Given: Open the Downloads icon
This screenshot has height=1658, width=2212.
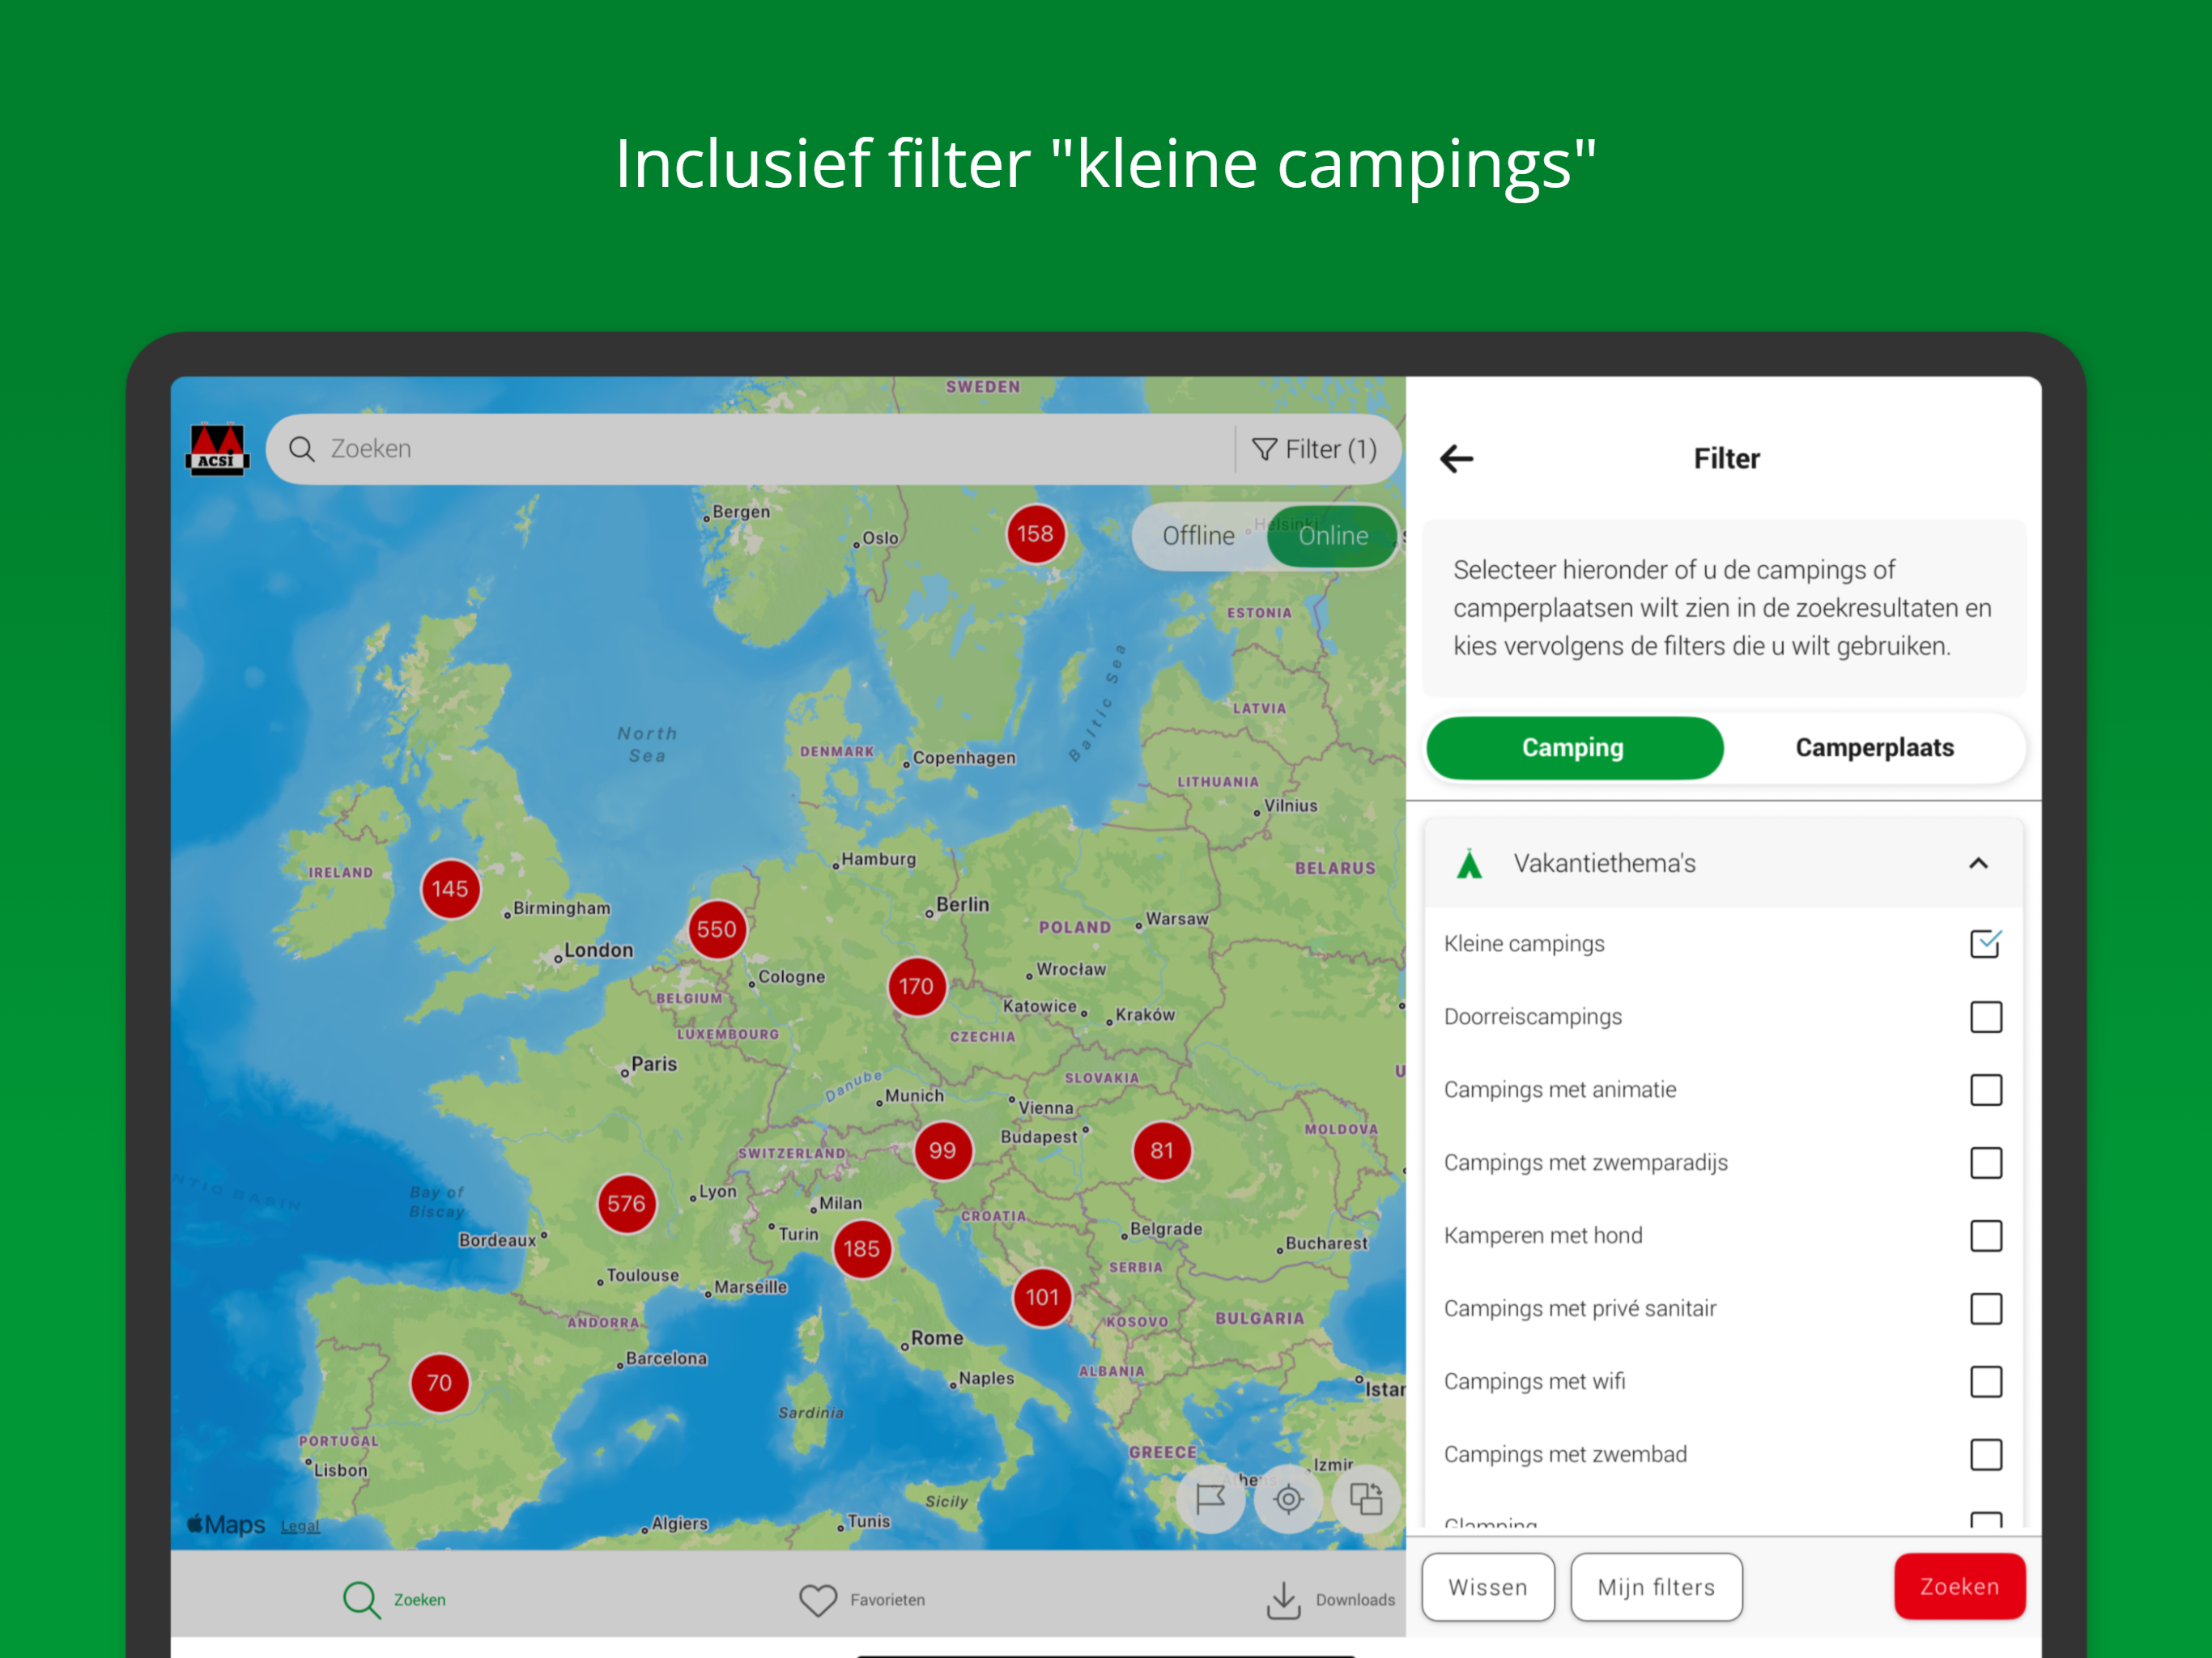Looking at the screenshot, I should click(x=1283, y=1599).
